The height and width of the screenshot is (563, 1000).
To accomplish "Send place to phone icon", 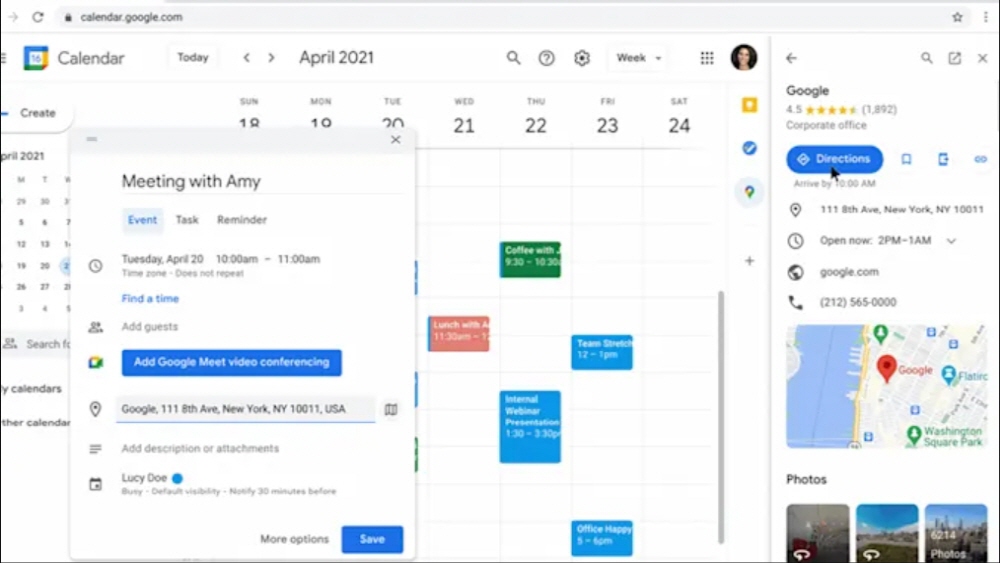I will click(943, 159).
